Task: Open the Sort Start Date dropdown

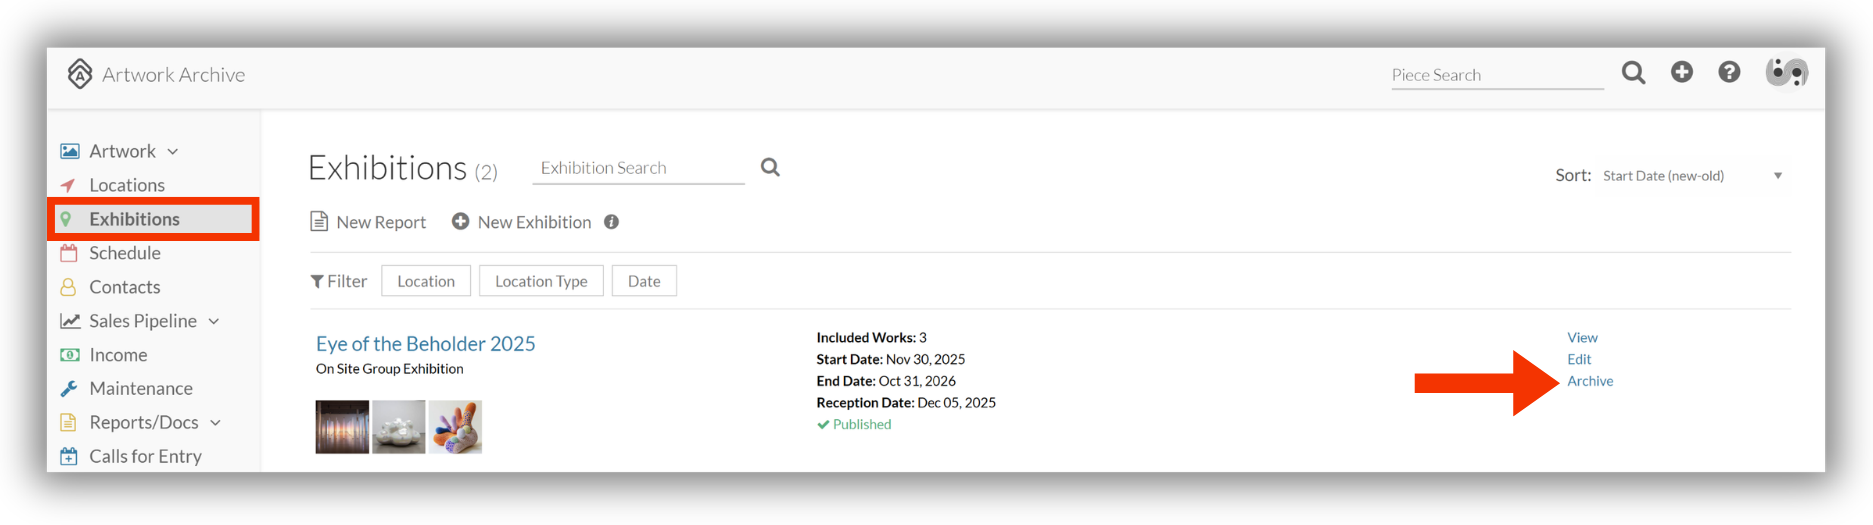Action: coord(1692,176)
